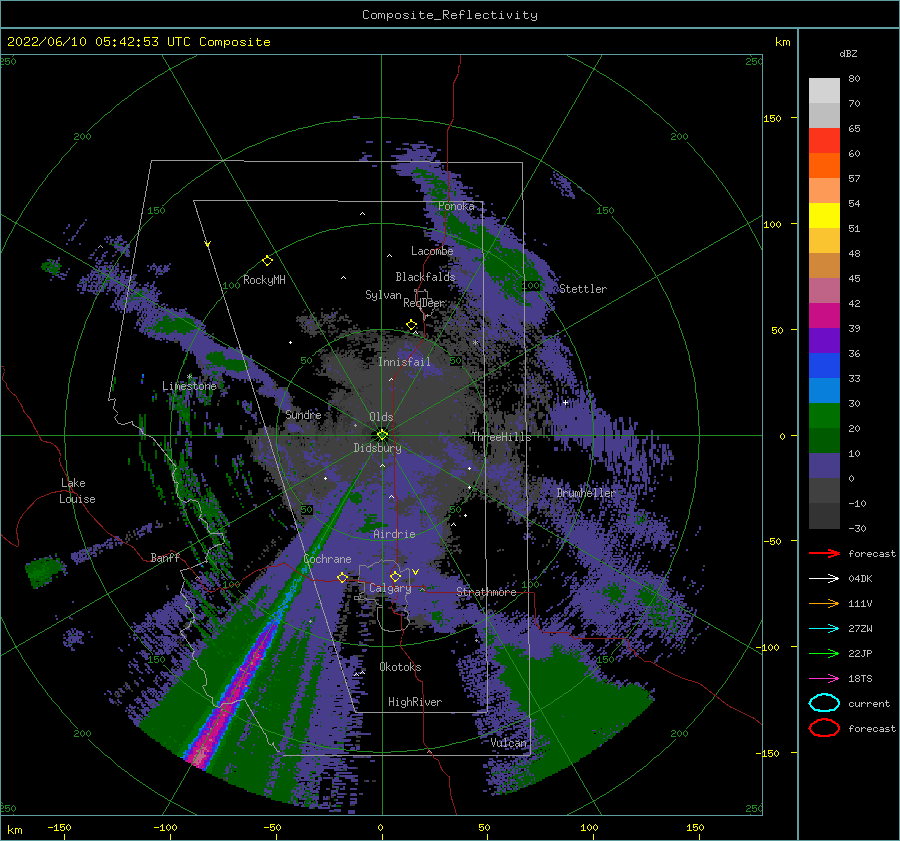Click the yellow diamond marker above RockyMH
Image resolution: width=900 pixels, height=841 pixels.
pos(267,261)
